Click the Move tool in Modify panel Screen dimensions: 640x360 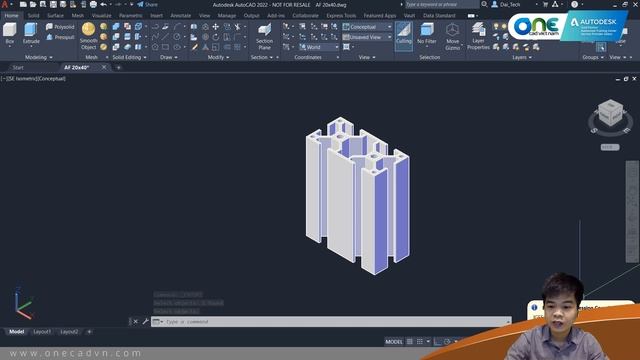[x=216, y=27]
